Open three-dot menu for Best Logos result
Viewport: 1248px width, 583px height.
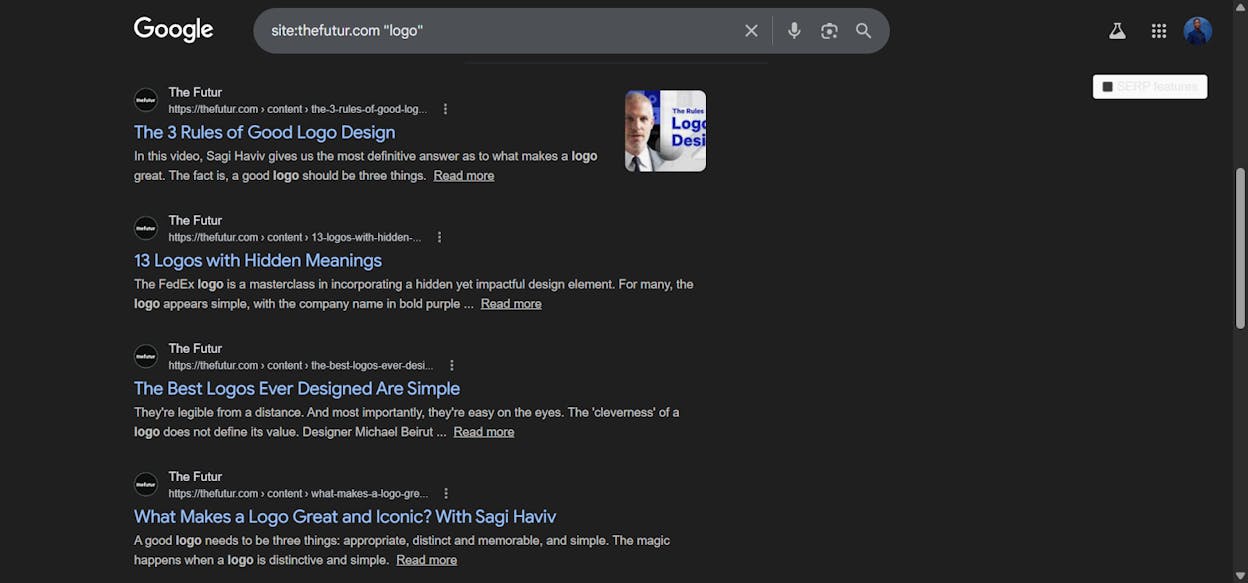pos(452,365)
